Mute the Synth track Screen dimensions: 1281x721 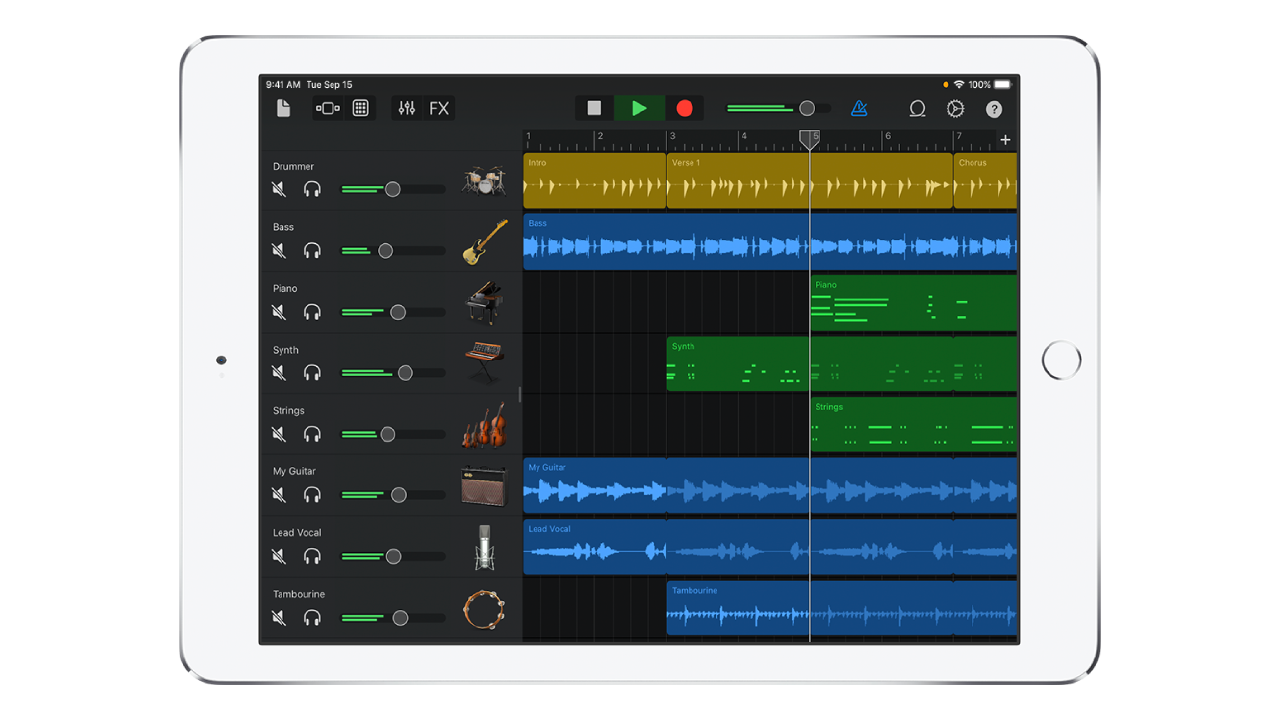pyautogui.click(x=279, y=373)
